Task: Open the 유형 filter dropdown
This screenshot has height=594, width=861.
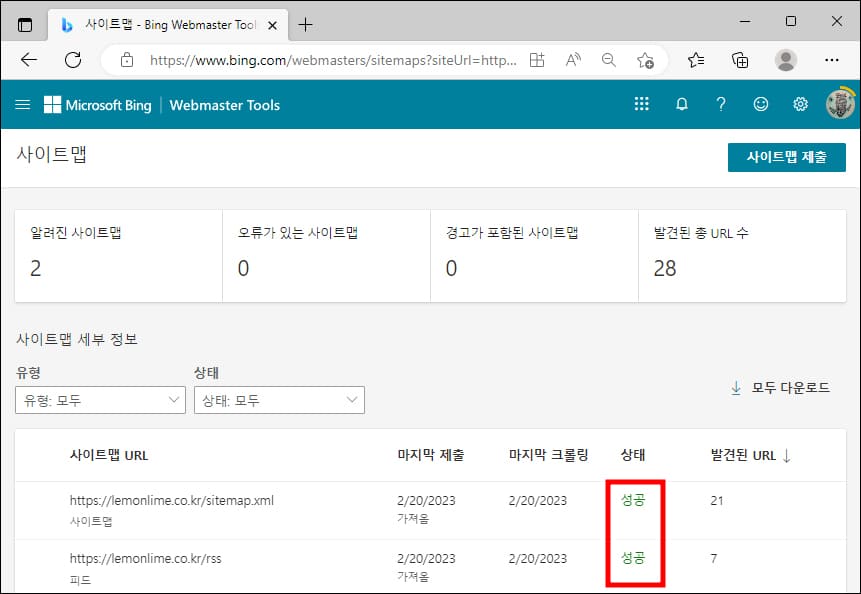Action: 100,400
